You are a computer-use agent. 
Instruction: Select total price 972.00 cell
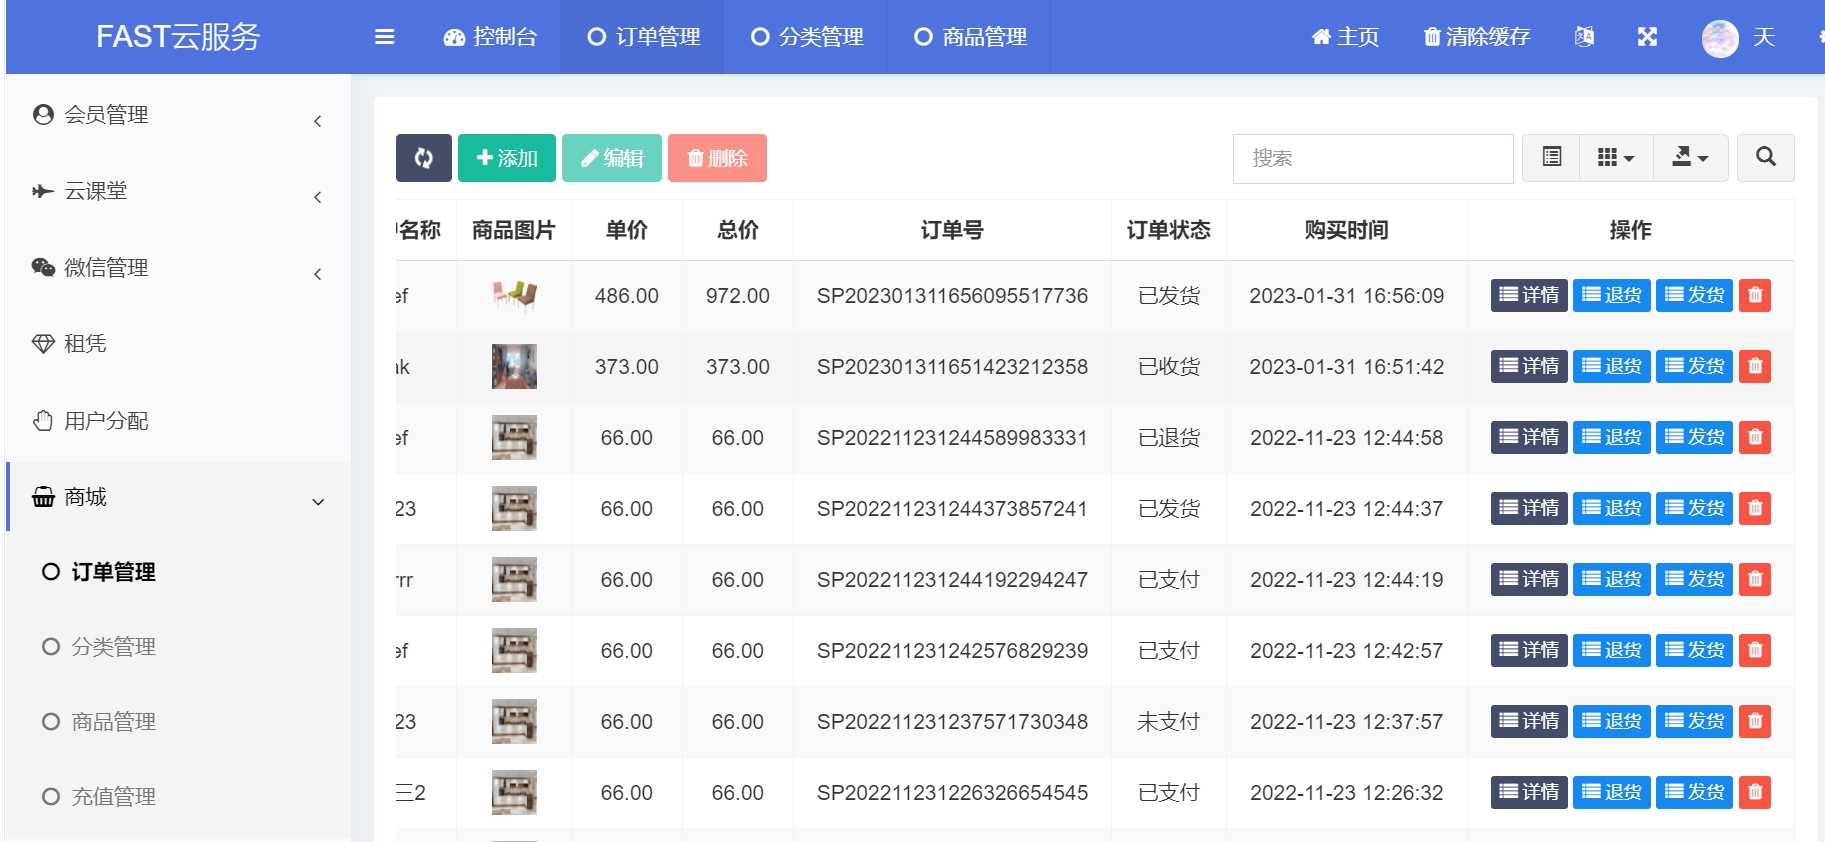(738, 296)
